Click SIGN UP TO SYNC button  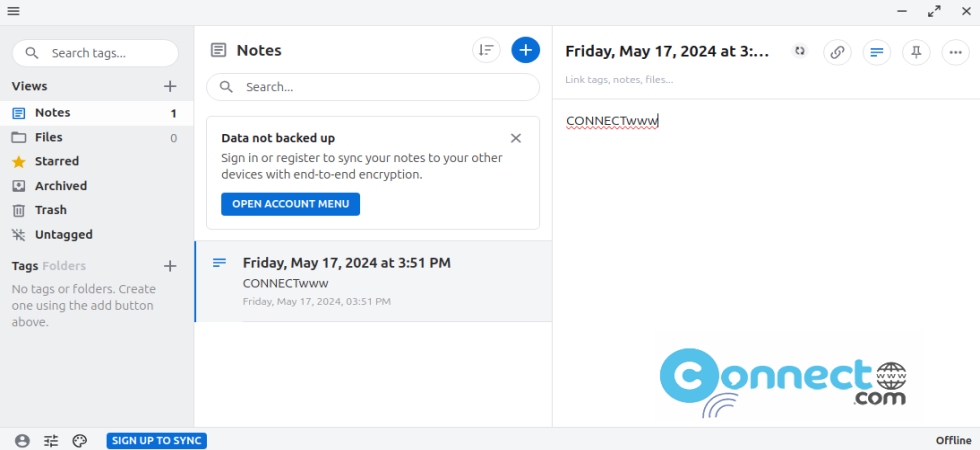click(156, 441)
